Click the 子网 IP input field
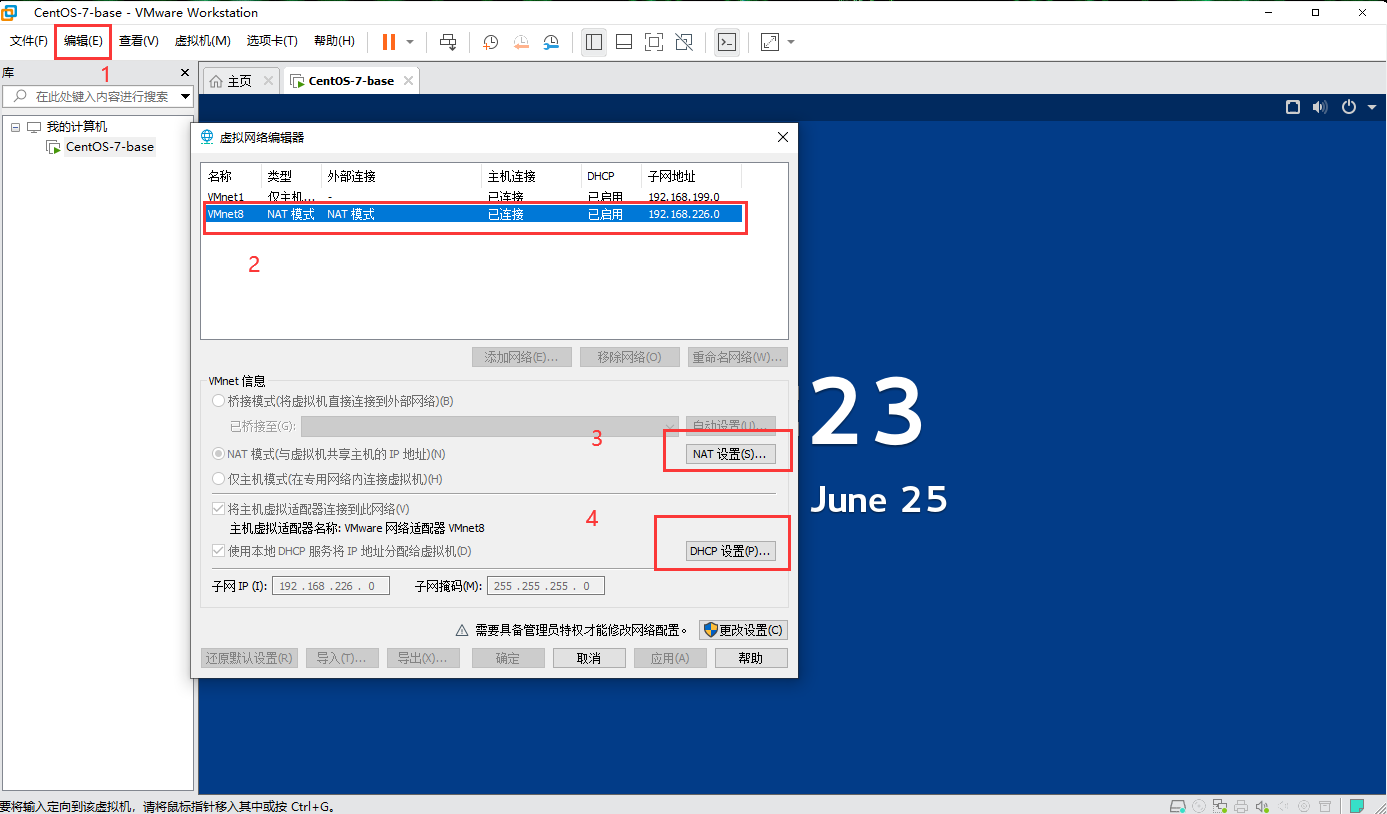The image size is (1387, 814). [x=331, y=586]
